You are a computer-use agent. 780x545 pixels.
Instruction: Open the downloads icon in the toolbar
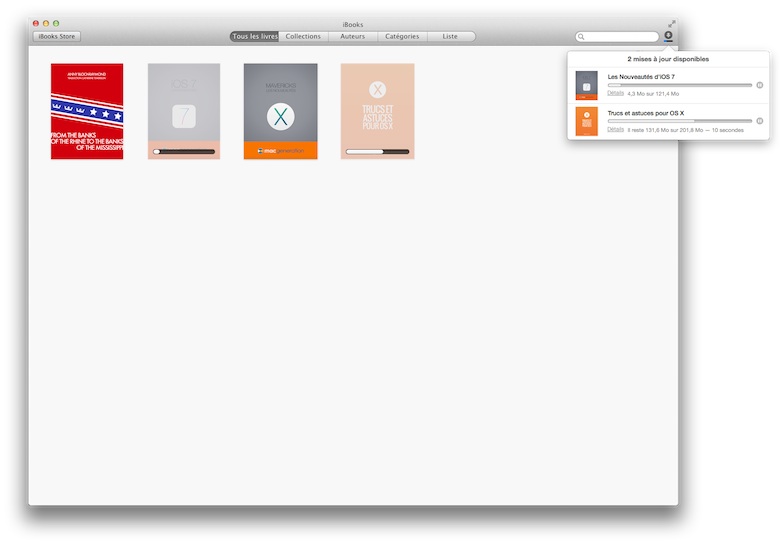coord(668,36)
